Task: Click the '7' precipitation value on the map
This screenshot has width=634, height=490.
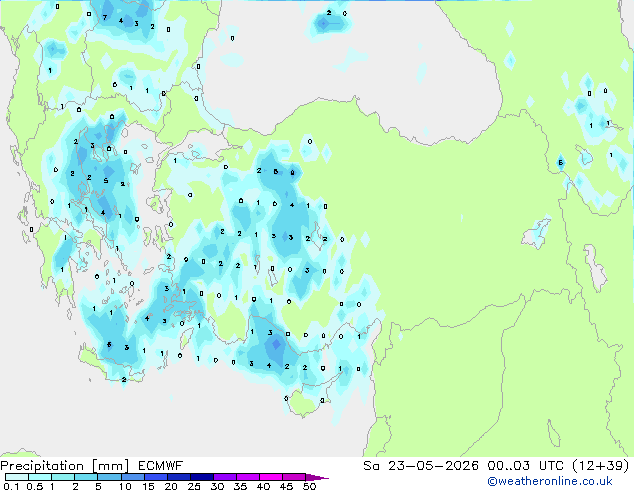Action: [x=105, y=17]
